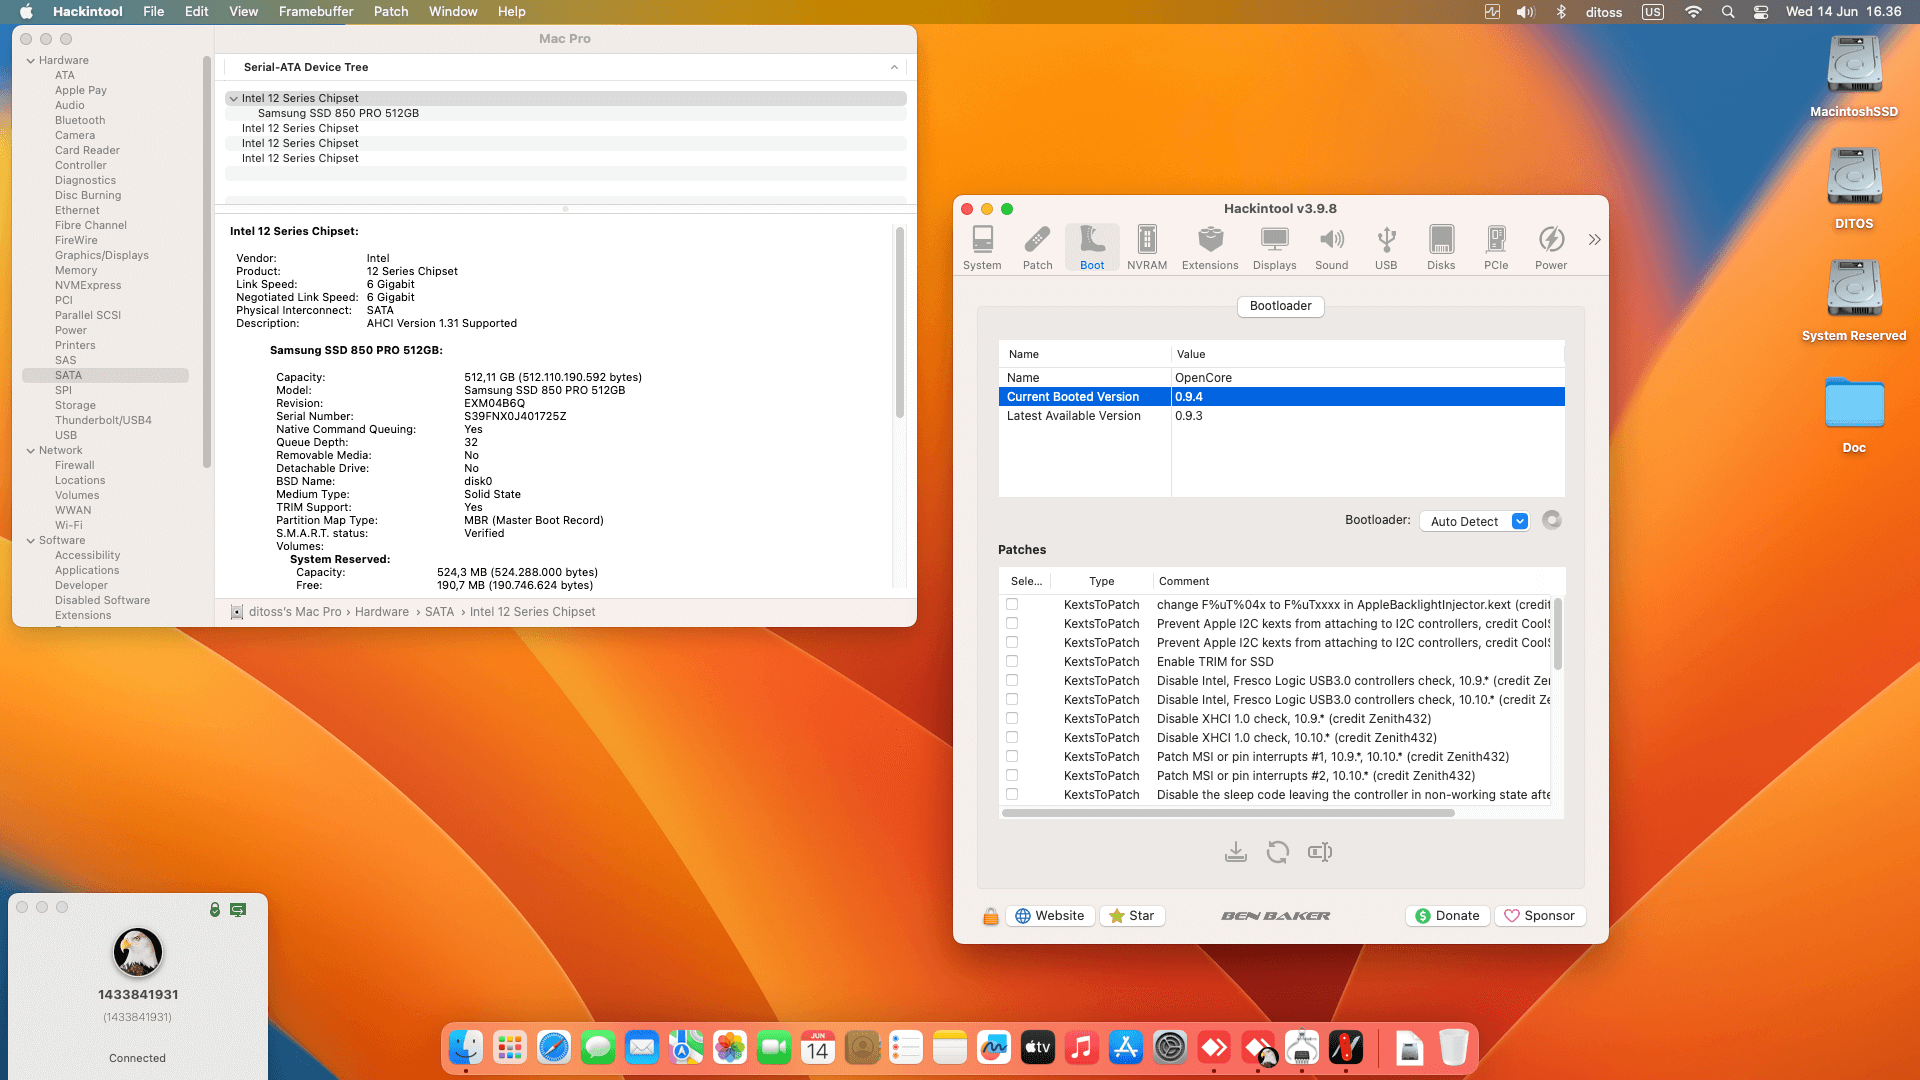1920x1080 pixels.
Task: Open the Doc folder on the desktop
Action: coord(1854,414)
